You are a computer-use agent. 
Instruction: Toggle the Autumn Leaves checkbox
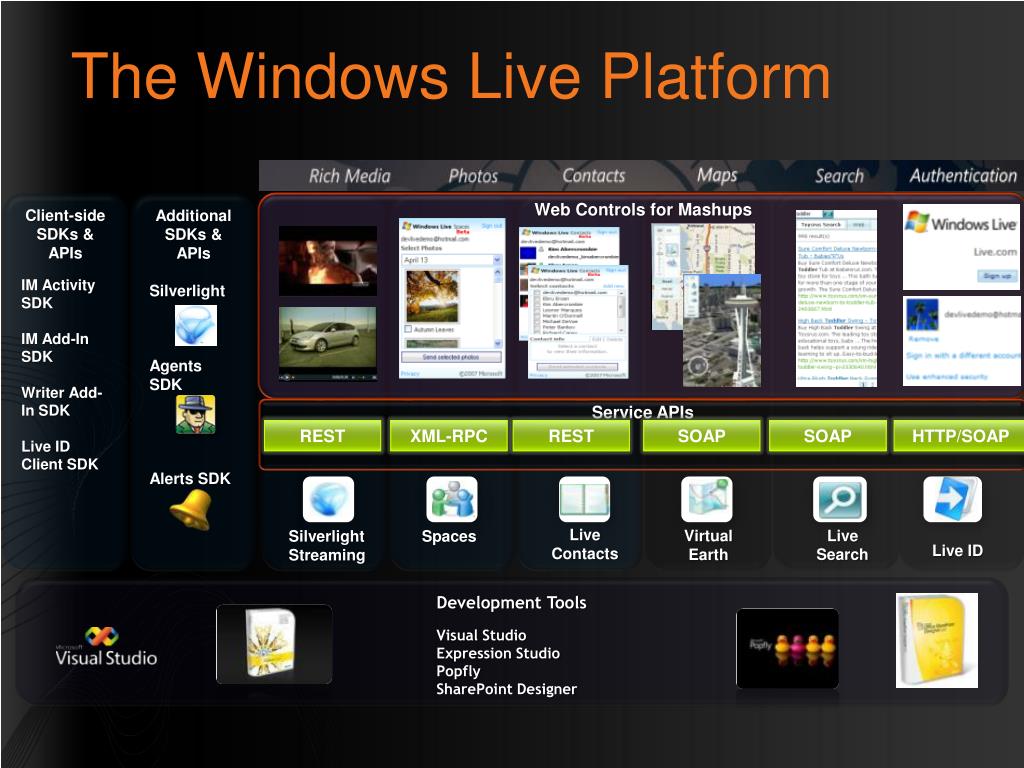pyautogui.click(x=408, y=329)
